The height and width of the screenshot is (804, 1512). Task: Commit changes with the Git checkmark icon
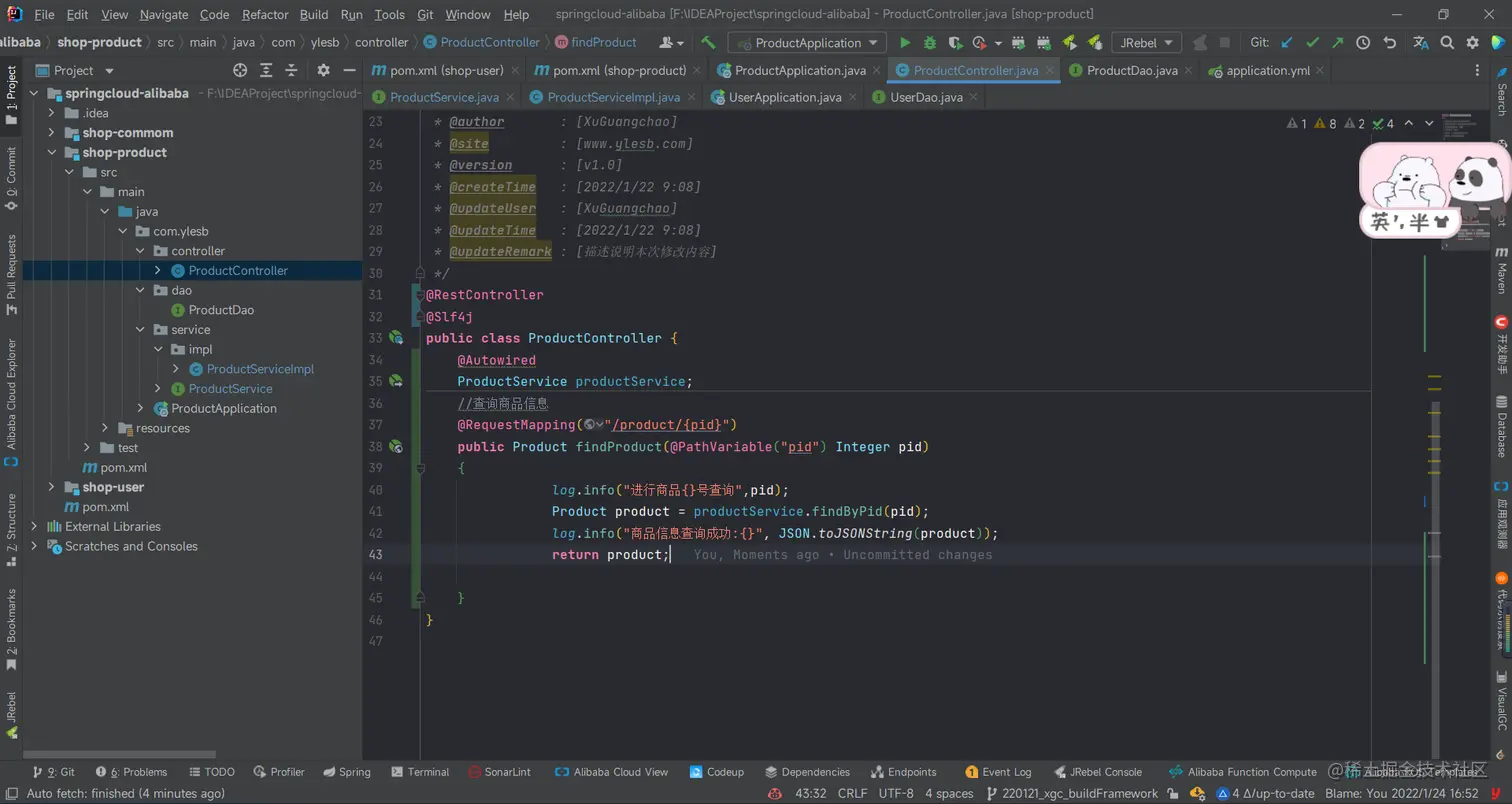click(x=1312, y=43)
